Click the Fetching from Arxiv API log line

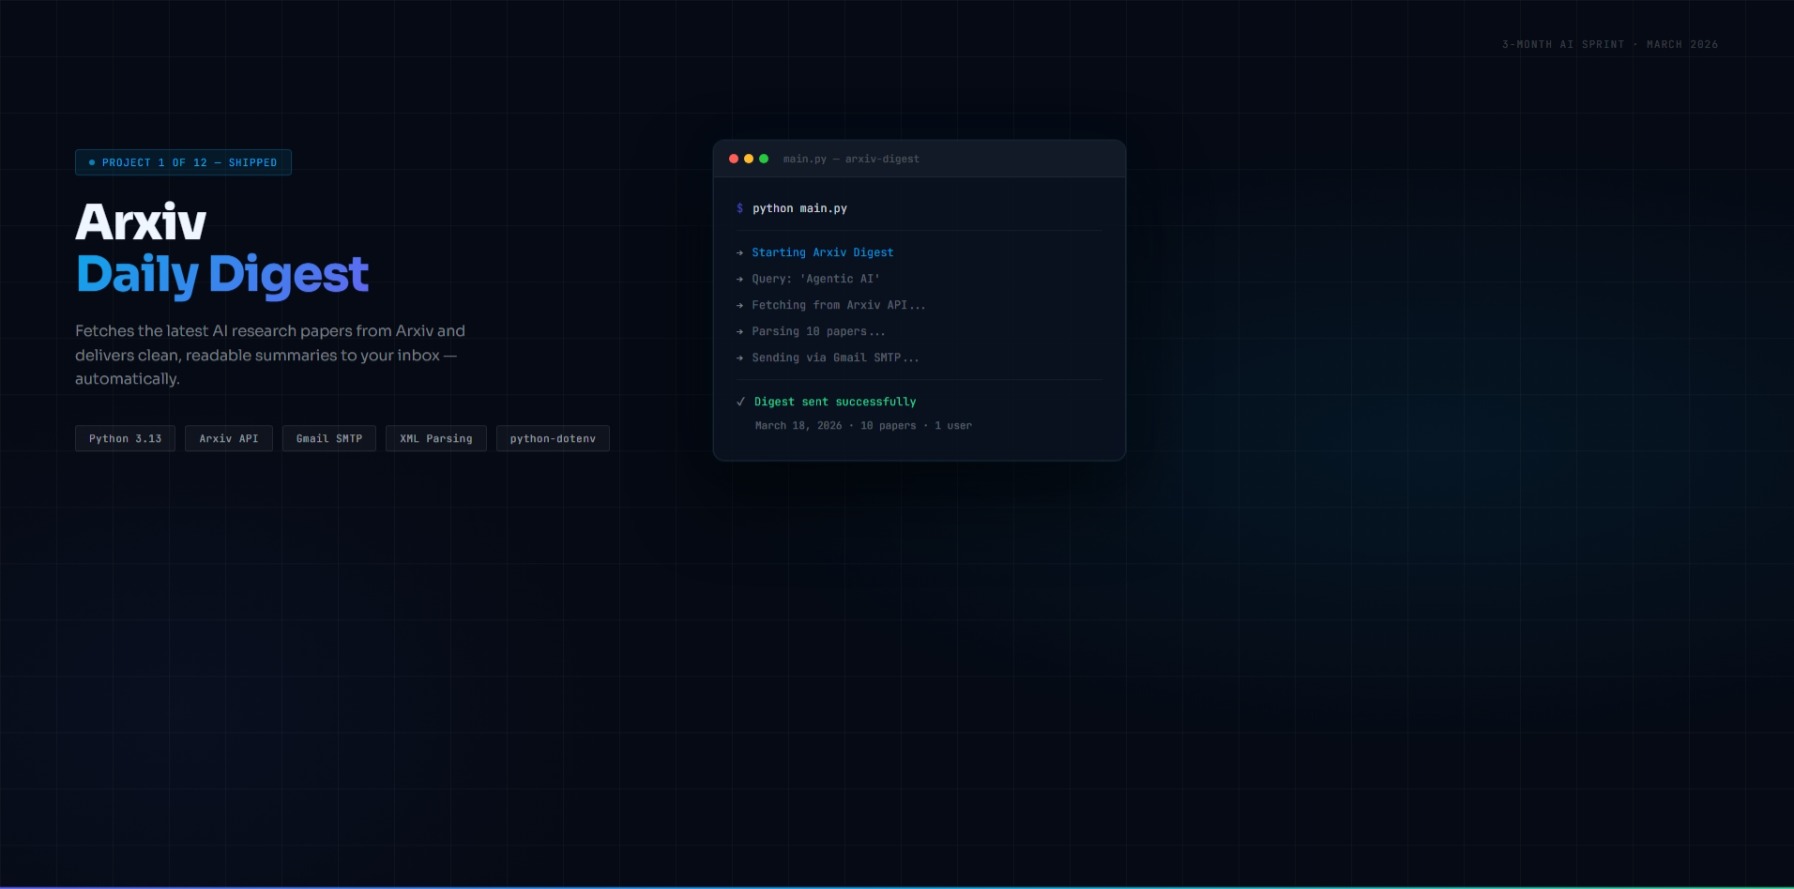point(839,305)
